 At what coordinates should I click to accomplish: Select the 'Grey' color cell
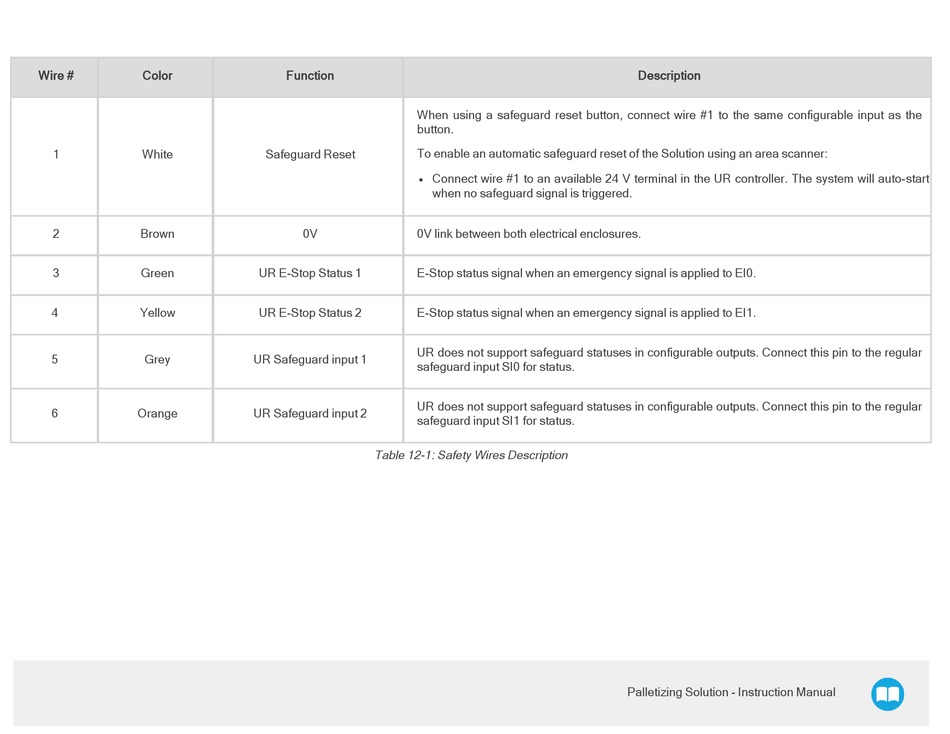pyautogui.click(x=157, y=360)
